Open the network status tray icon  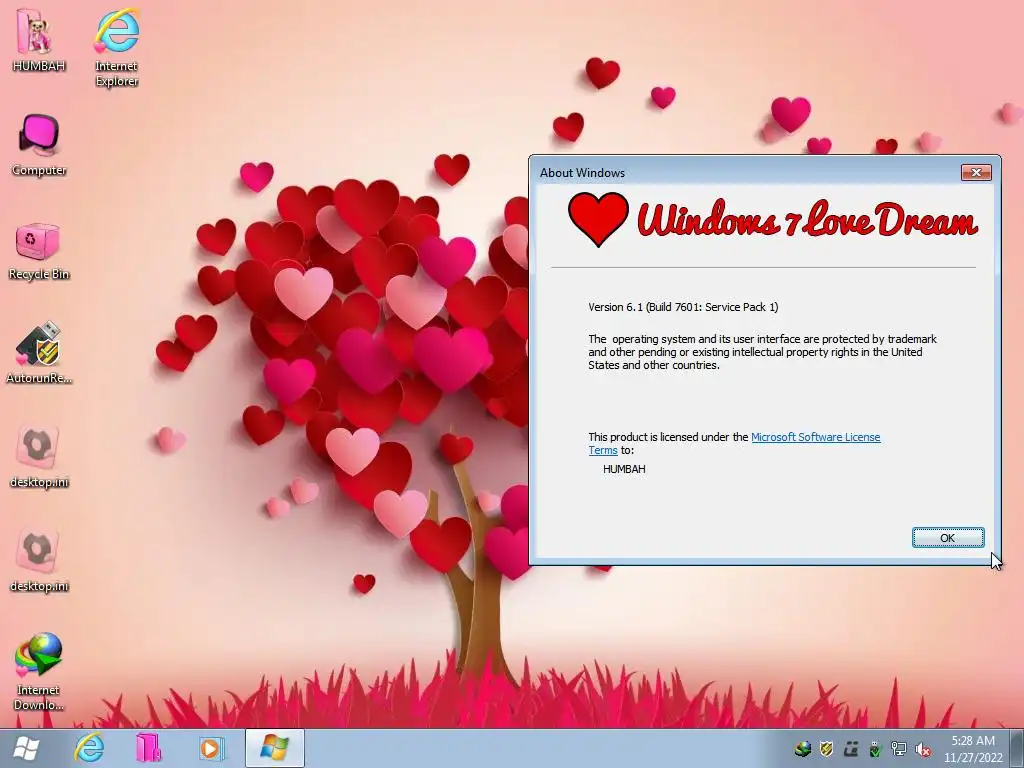click(x=899, y=749)
